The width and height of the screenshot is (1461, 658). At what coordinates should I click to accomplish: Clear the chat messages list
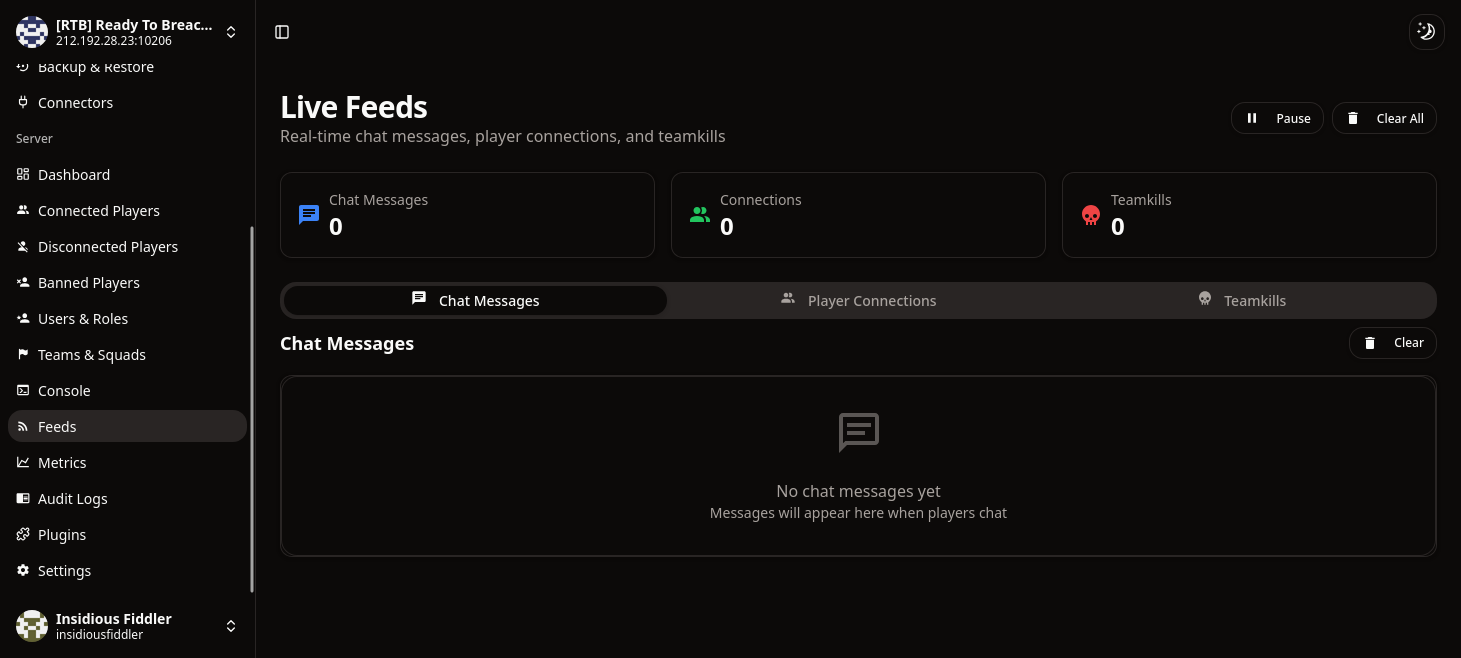(x=1393, y=342)
